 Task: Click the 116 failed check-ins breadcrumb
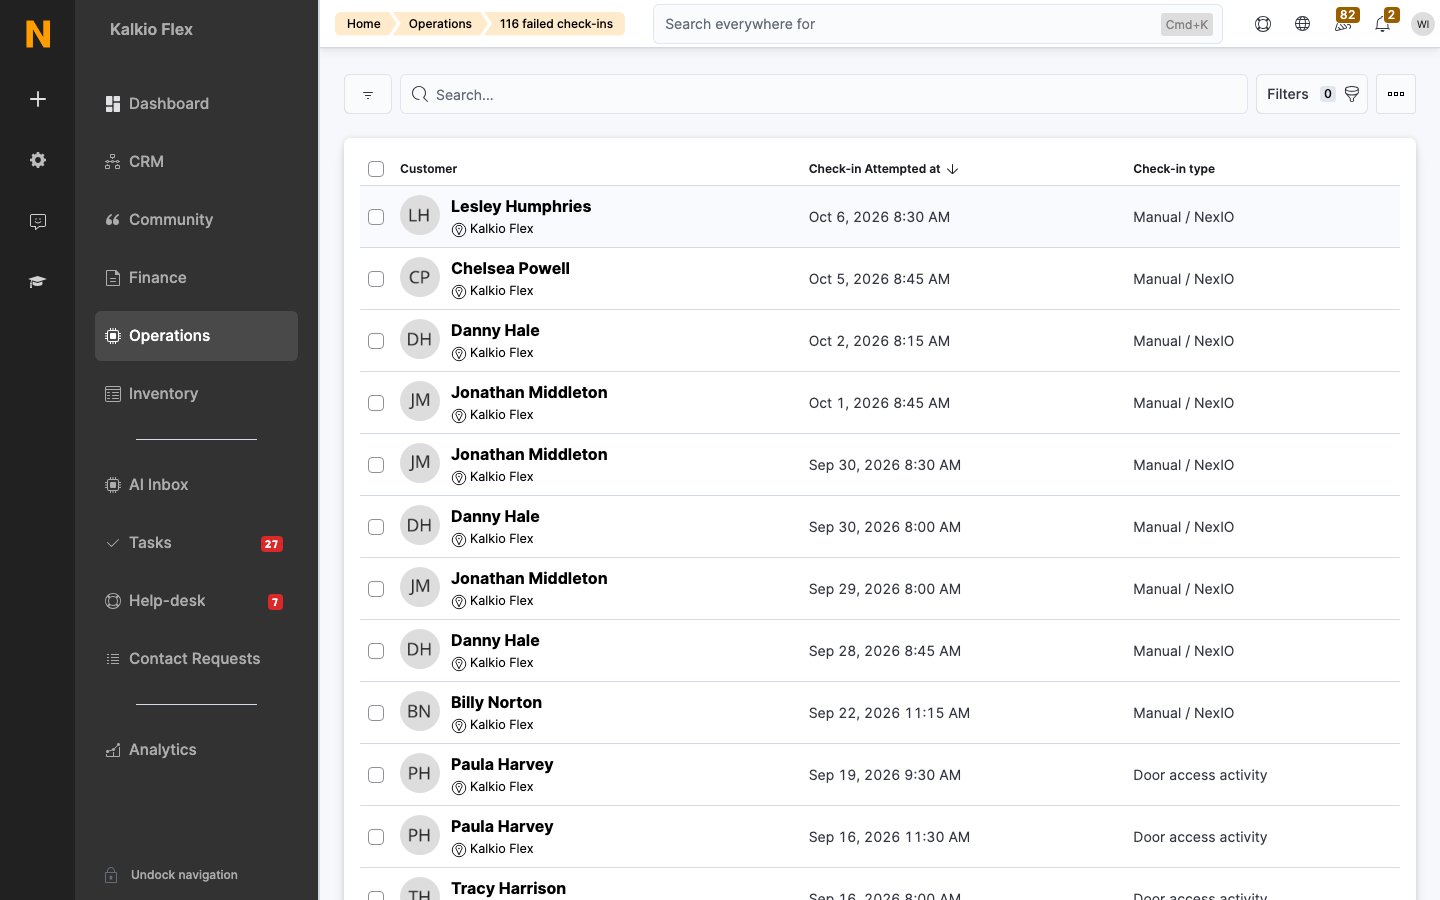click(556, 24)
